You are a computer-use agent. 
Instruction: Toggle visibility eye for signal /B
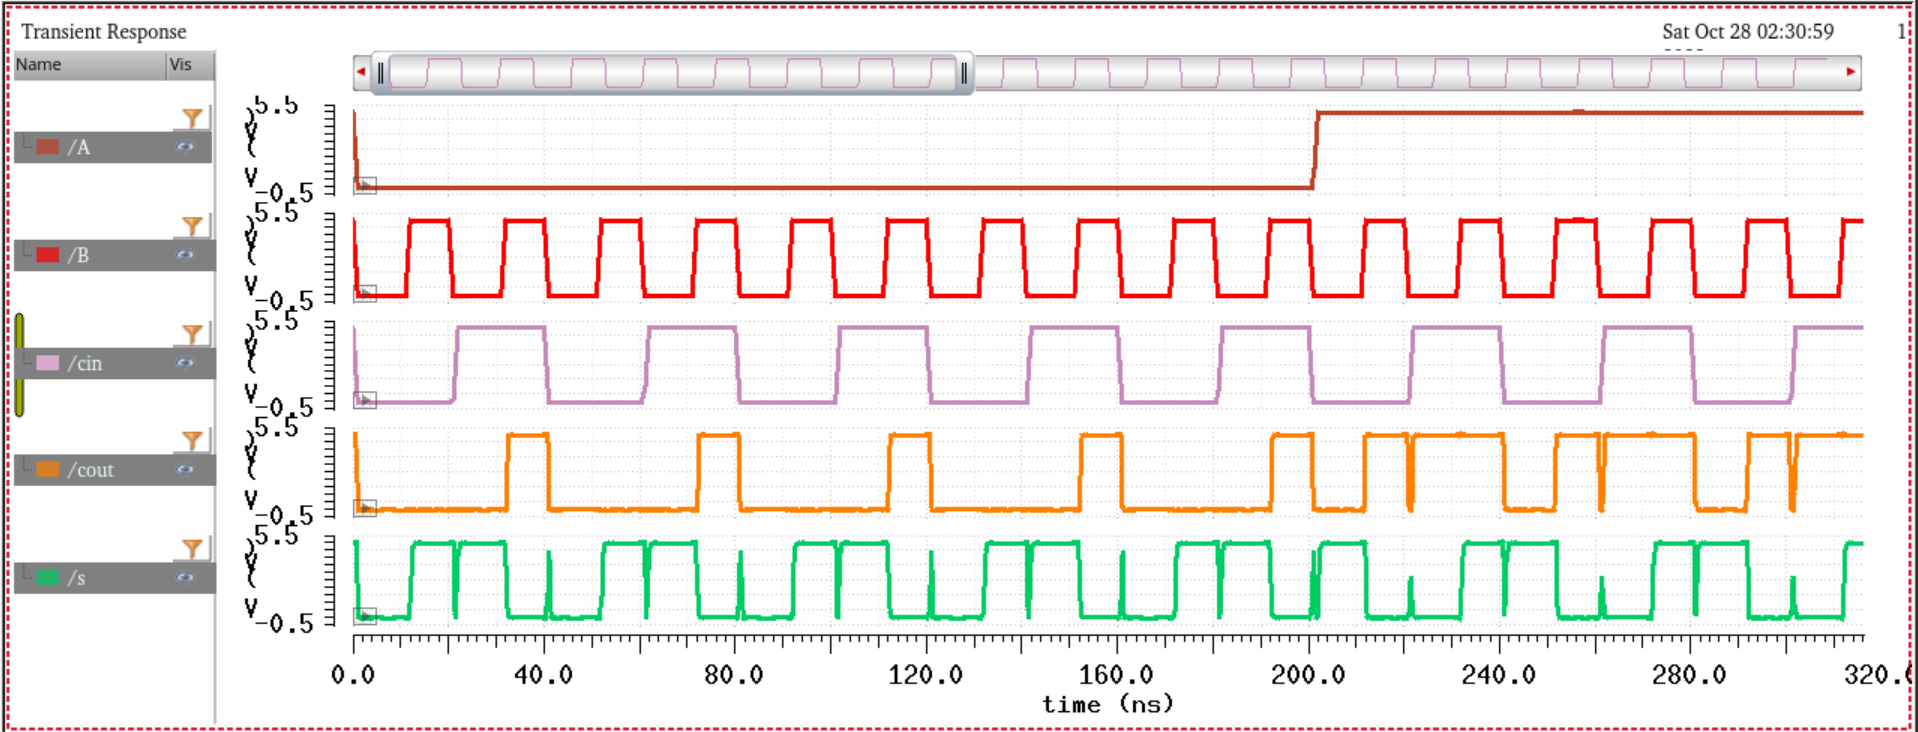tap(185, 255)
